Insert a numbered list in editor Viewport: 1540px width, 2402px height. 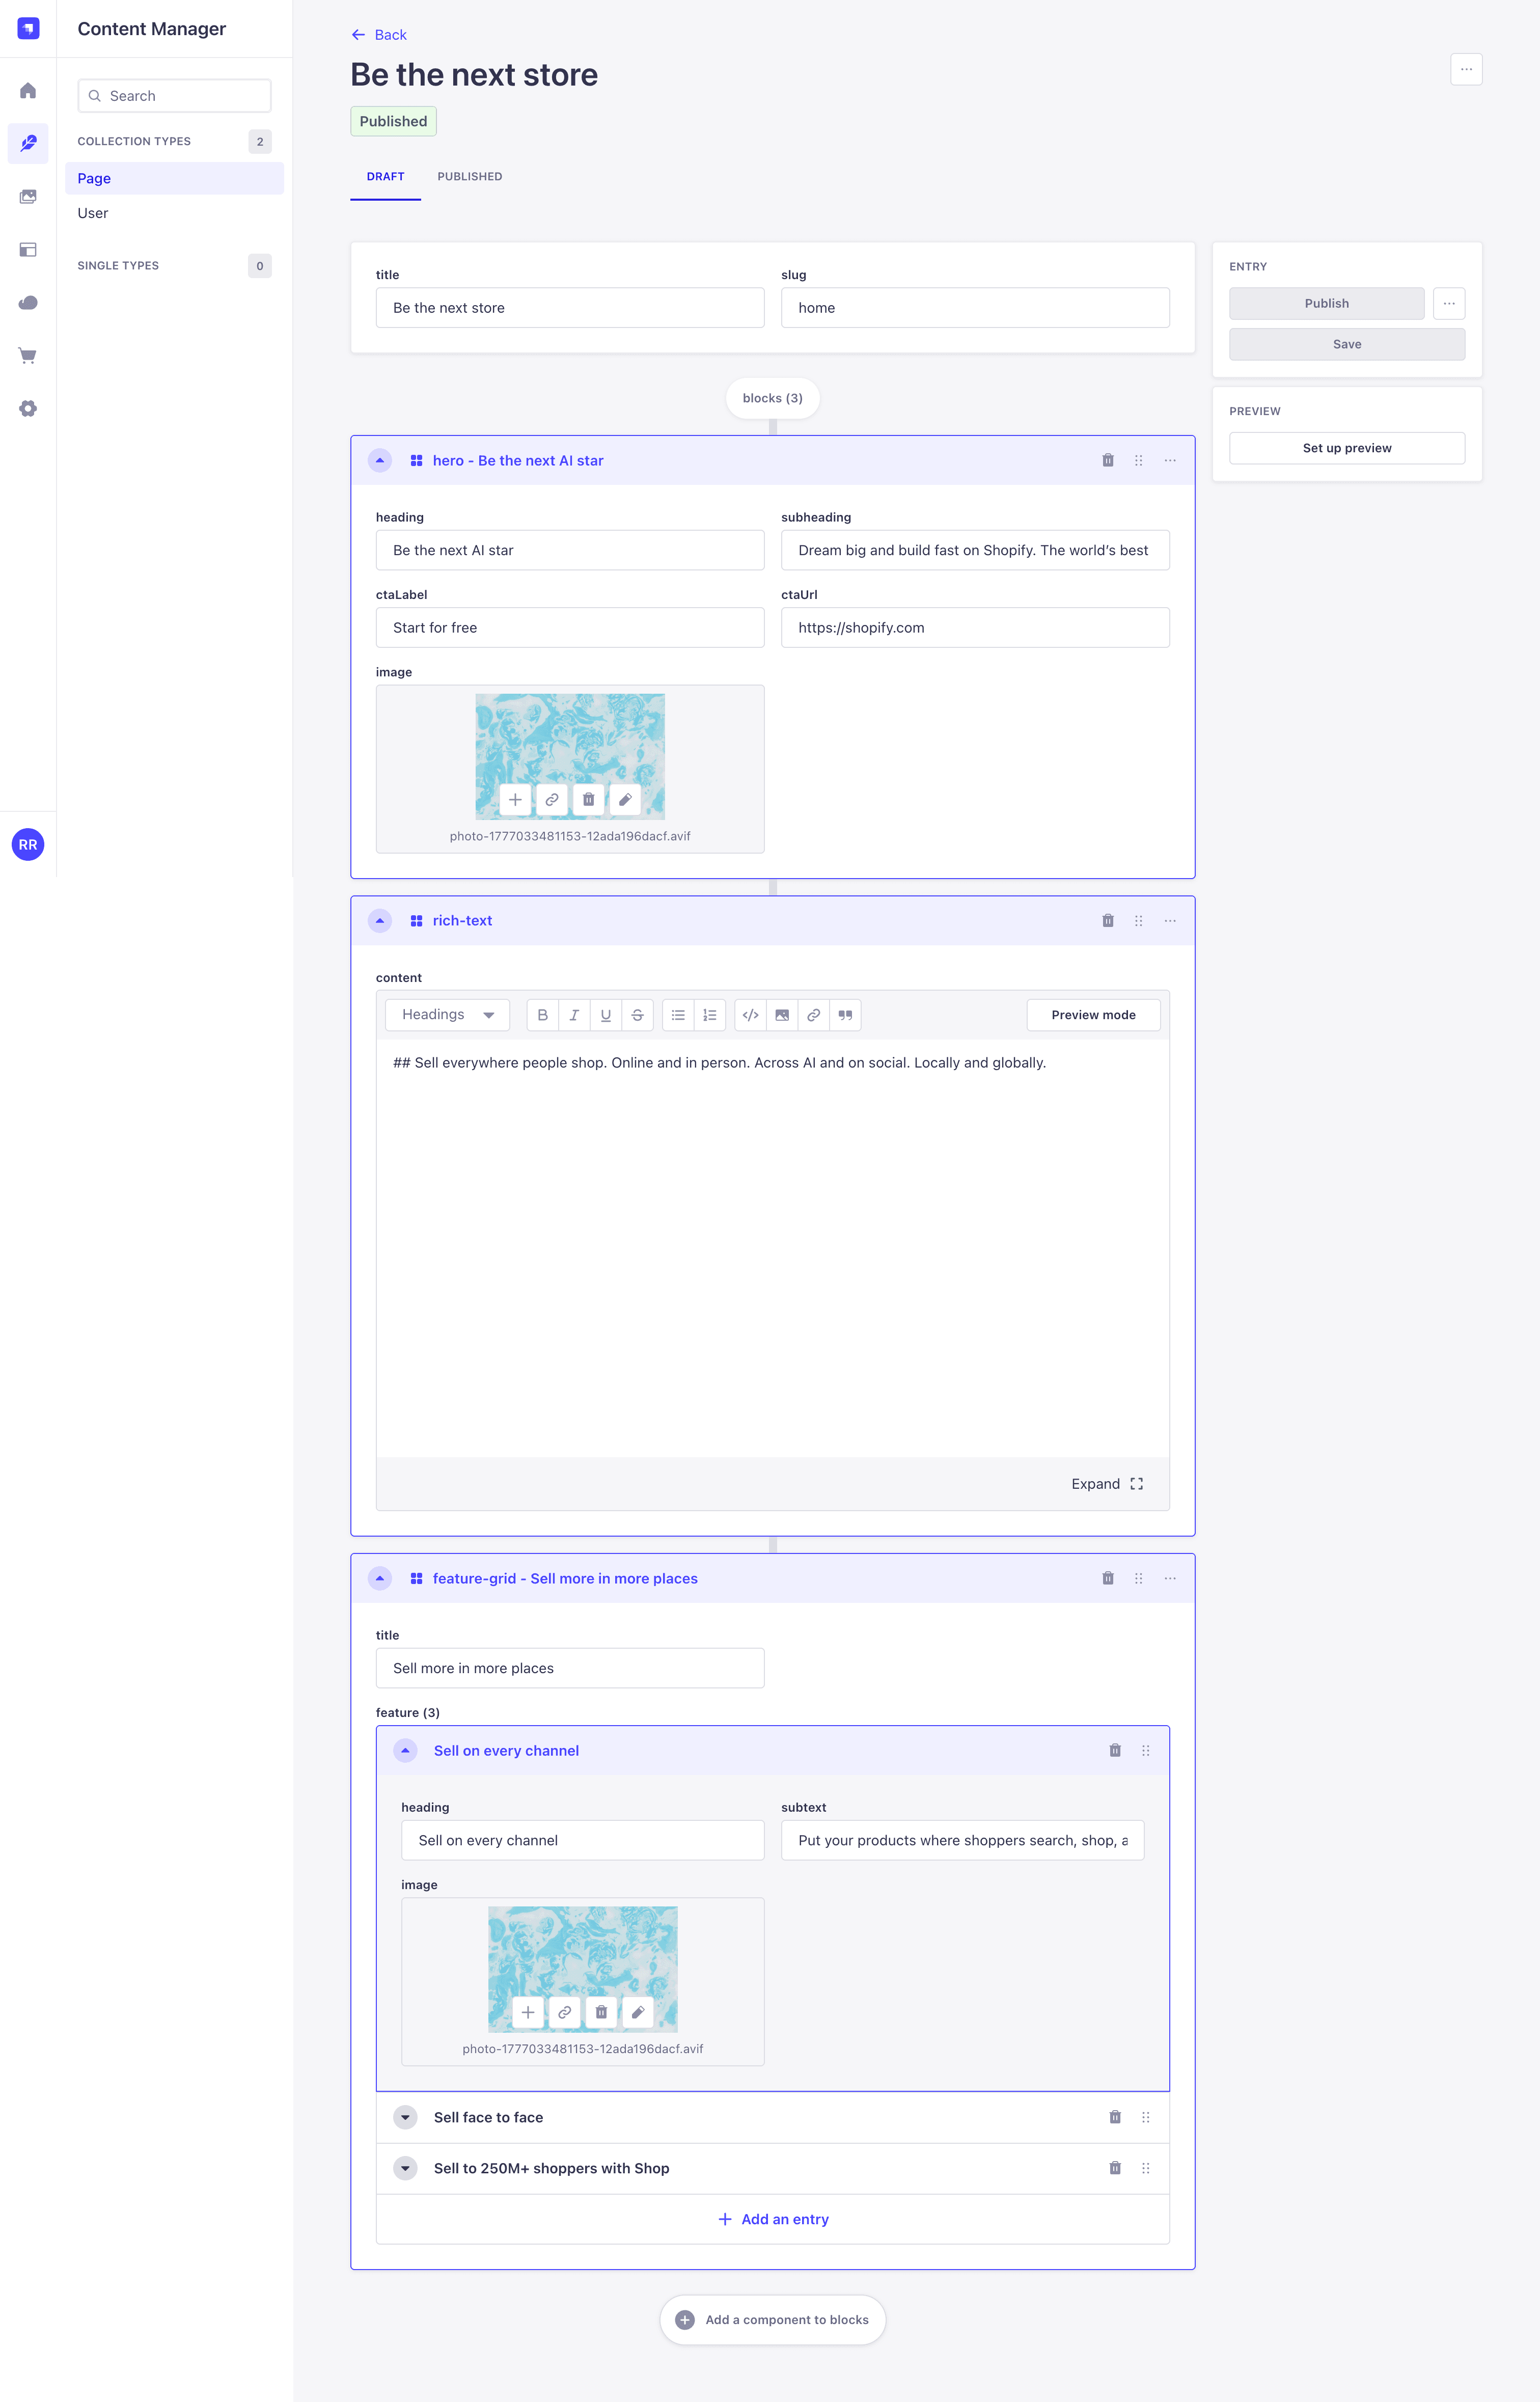[x=710, y=1015]
